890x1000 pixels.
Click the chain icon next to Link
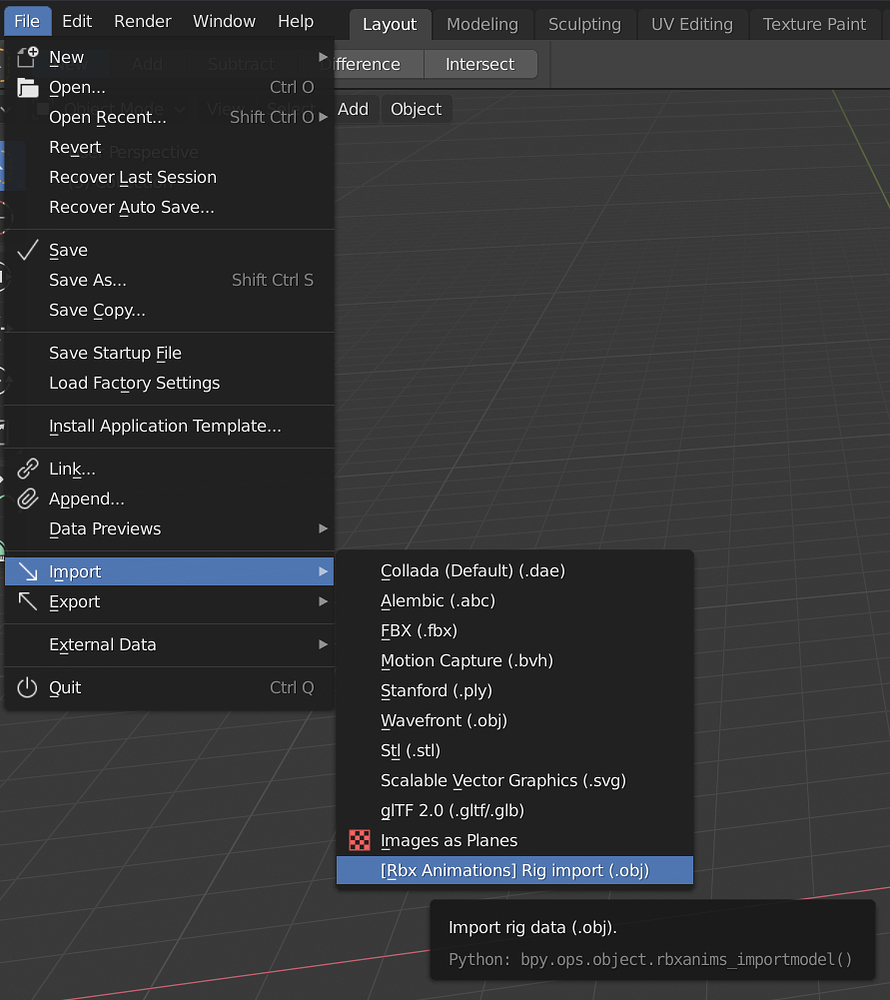click(26, 468)
